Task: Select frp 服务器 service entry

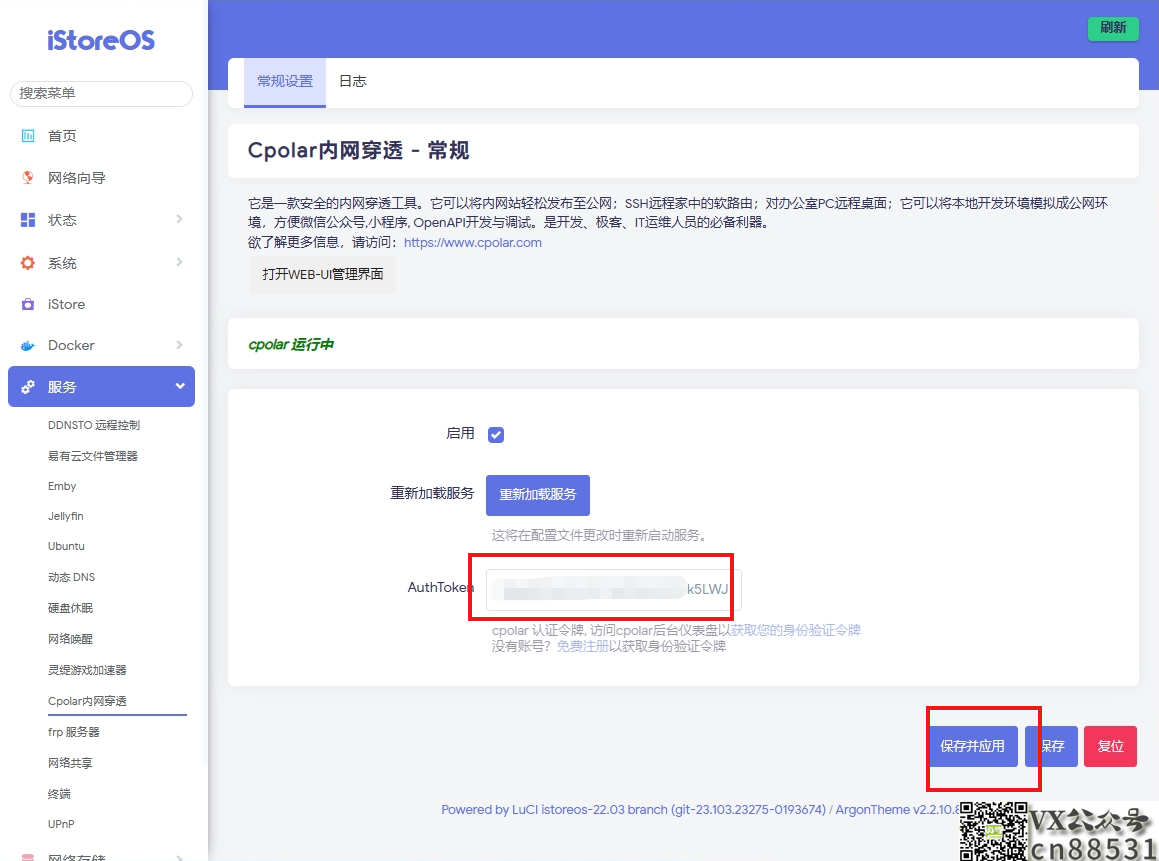Action: pos(73,732)
